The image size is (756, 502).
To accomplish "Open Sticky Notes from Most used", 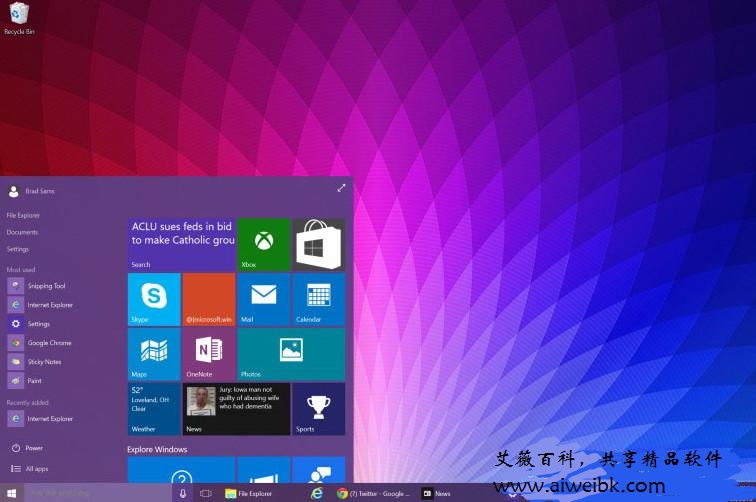I will click(35, 362).
